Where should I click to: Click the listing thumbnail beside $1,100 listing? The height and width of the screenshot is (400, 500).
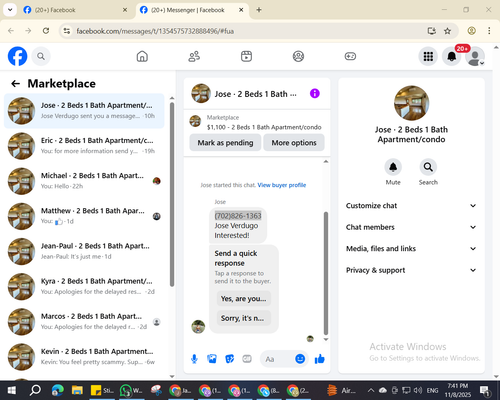[x=195, y=121]
